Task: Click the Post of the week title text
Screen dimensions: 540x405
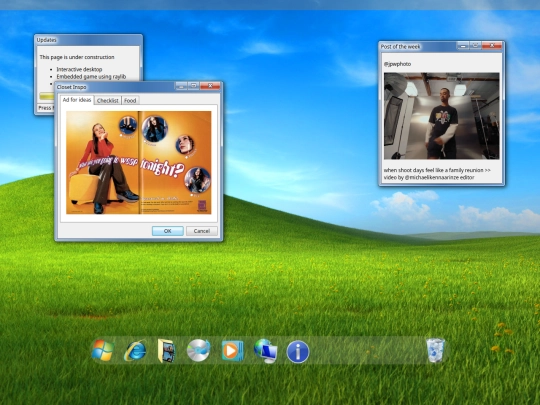Action: pos(401,47)
